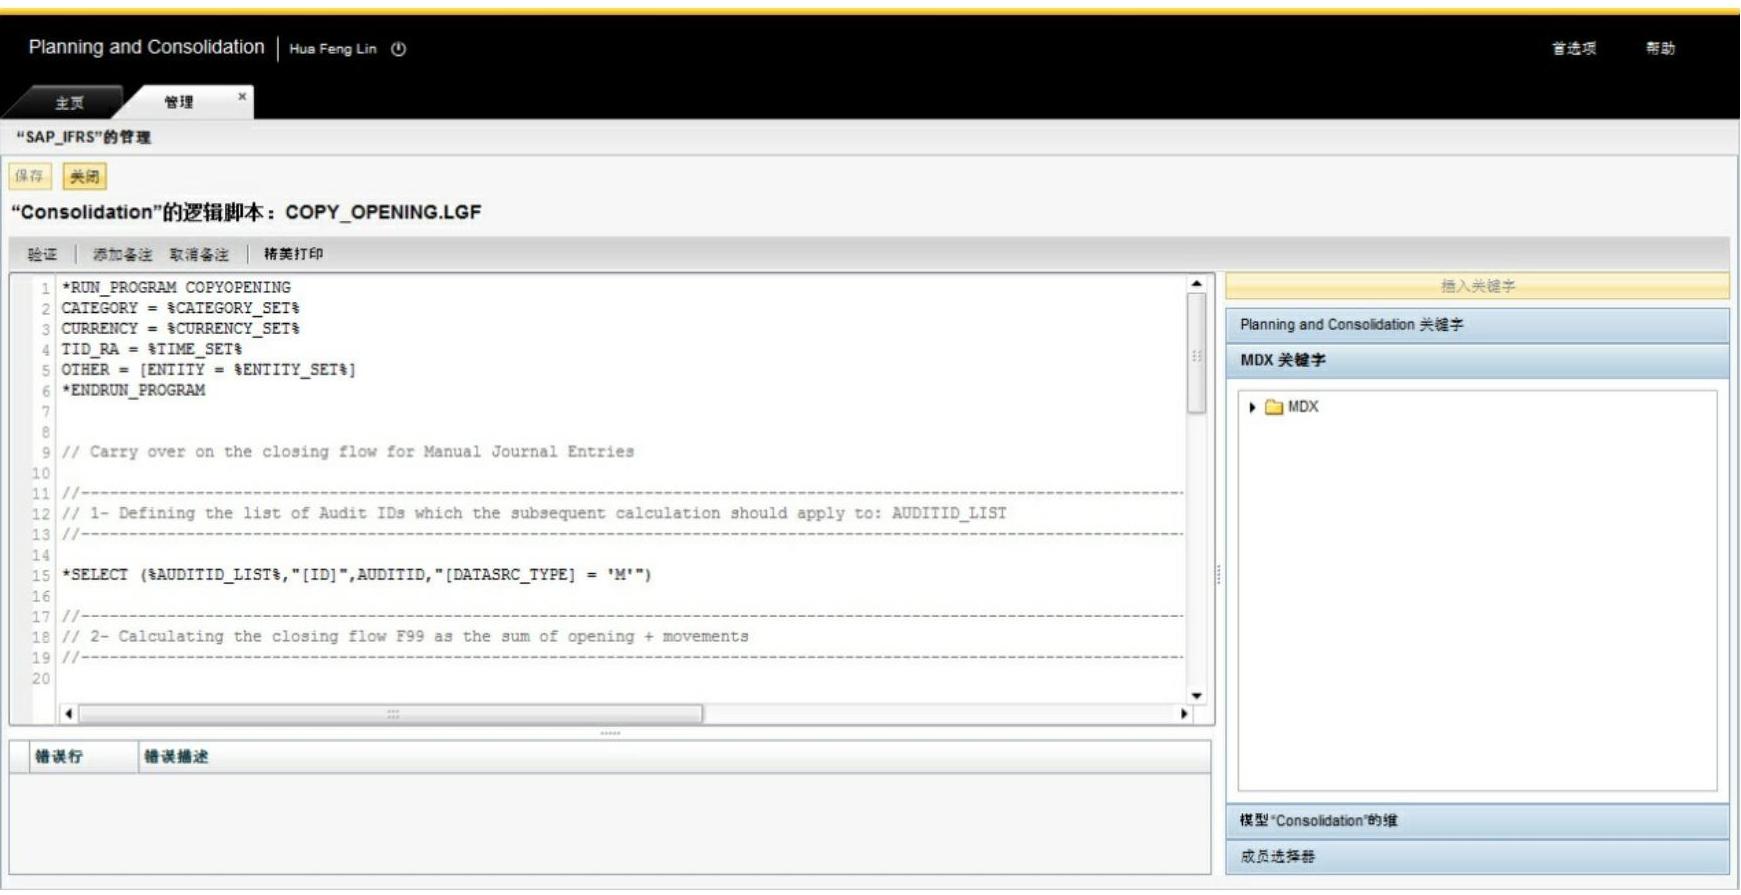Open 首选项 preferences
The width and height of the screenshot is (1741, 895).
[1574, 48]
